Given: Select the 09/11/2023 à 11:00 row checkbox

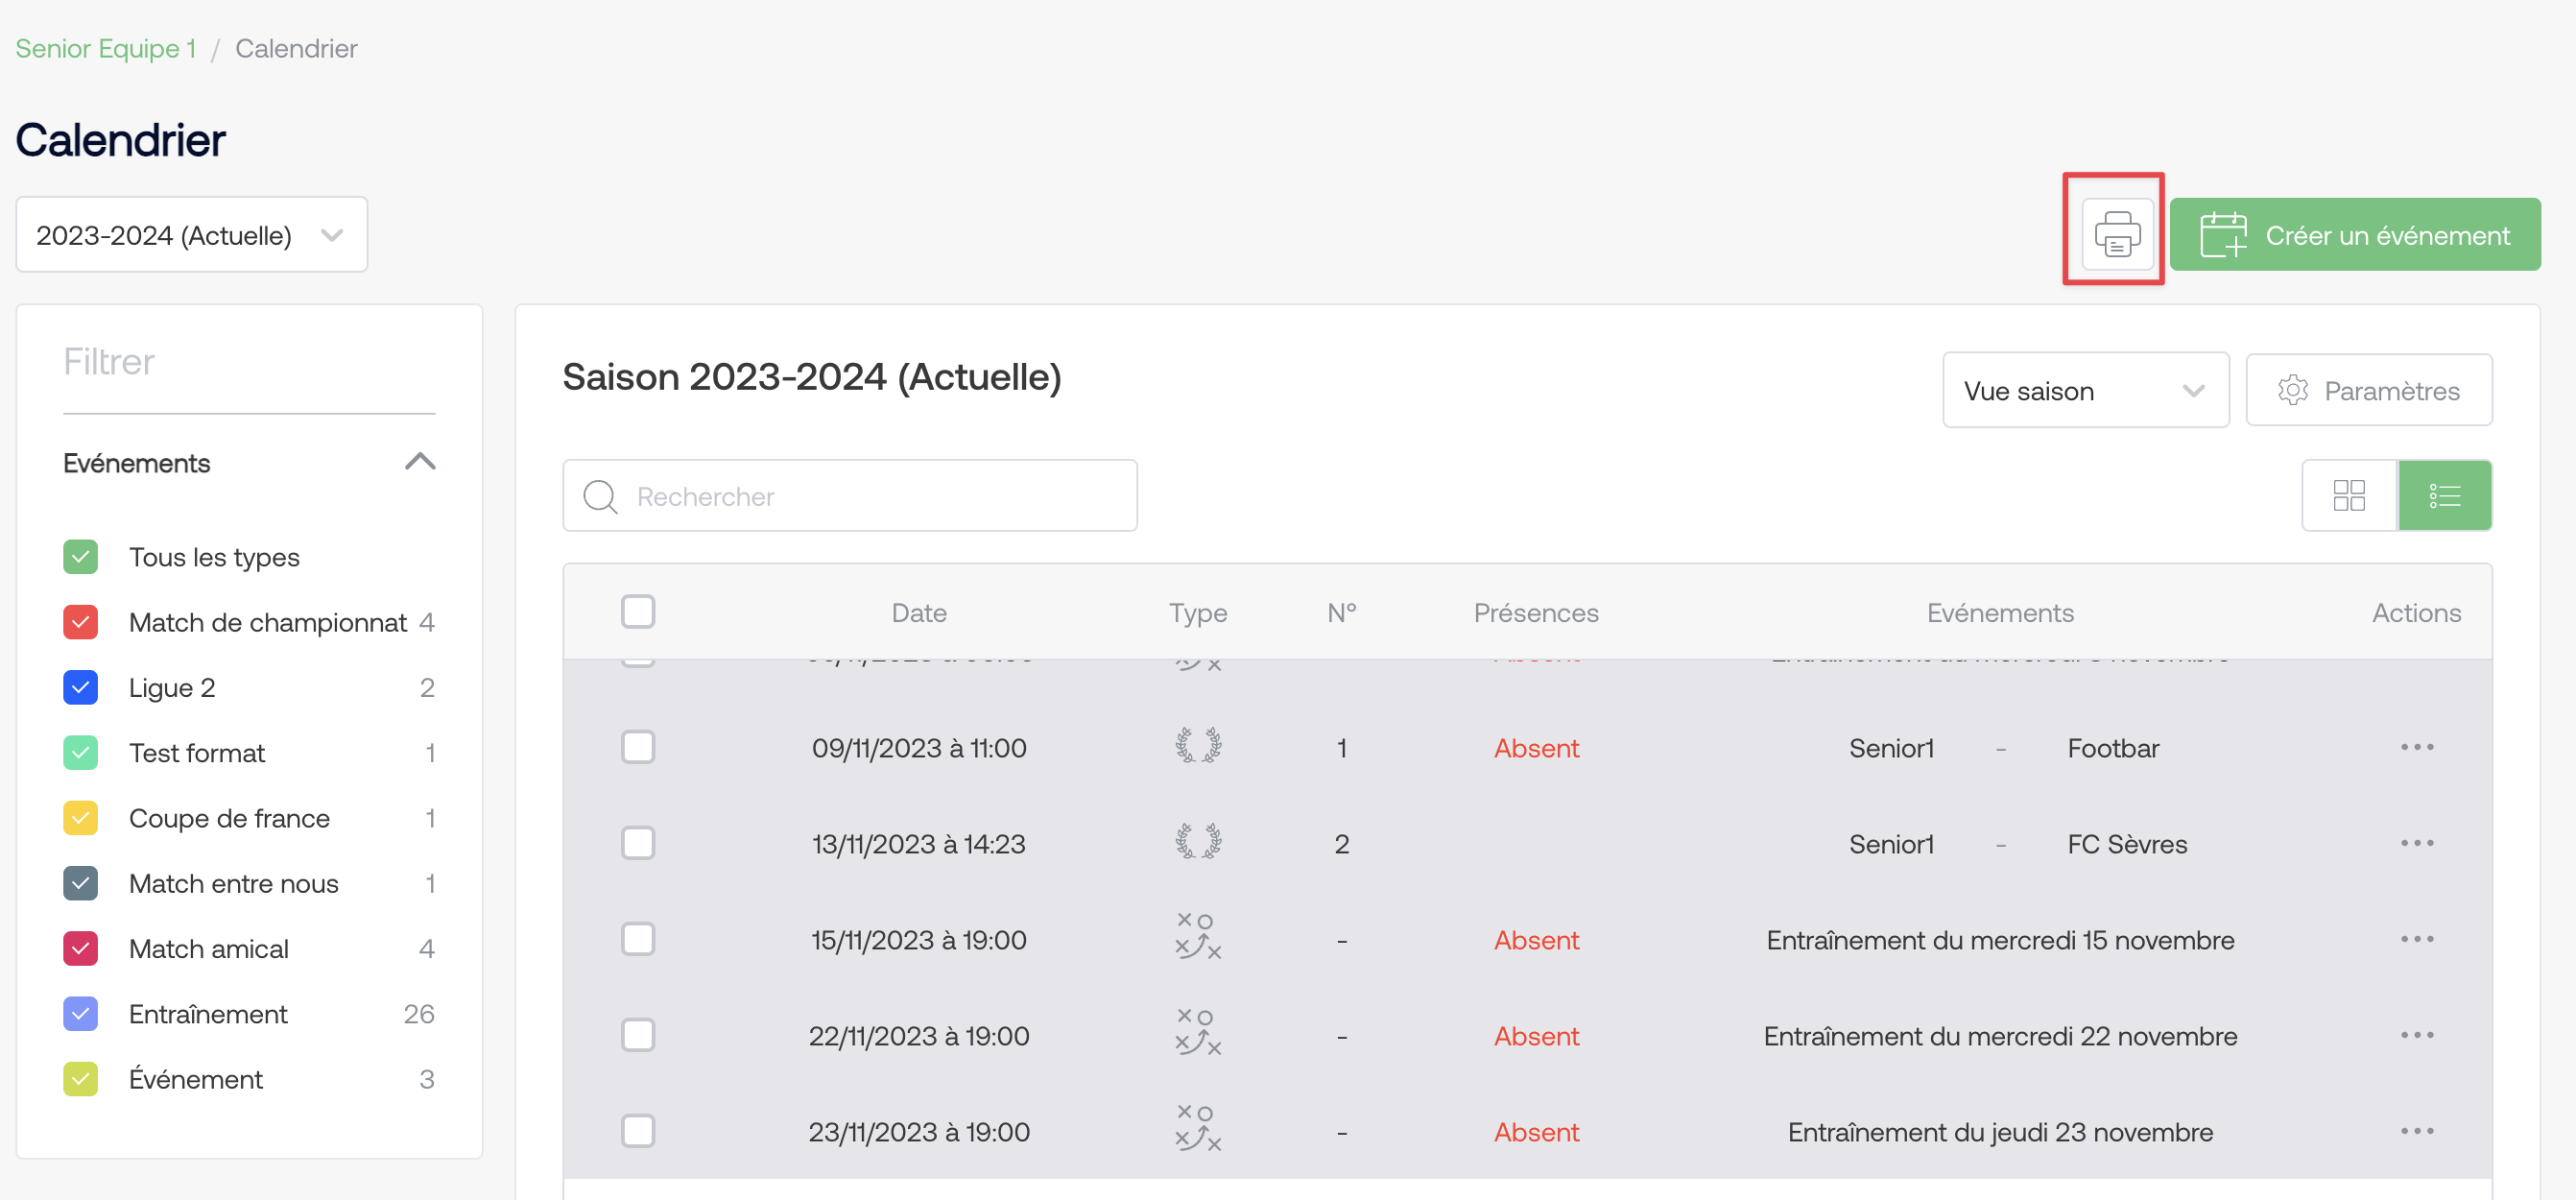Looking at the screenshot, I should [x=637, y=747].
